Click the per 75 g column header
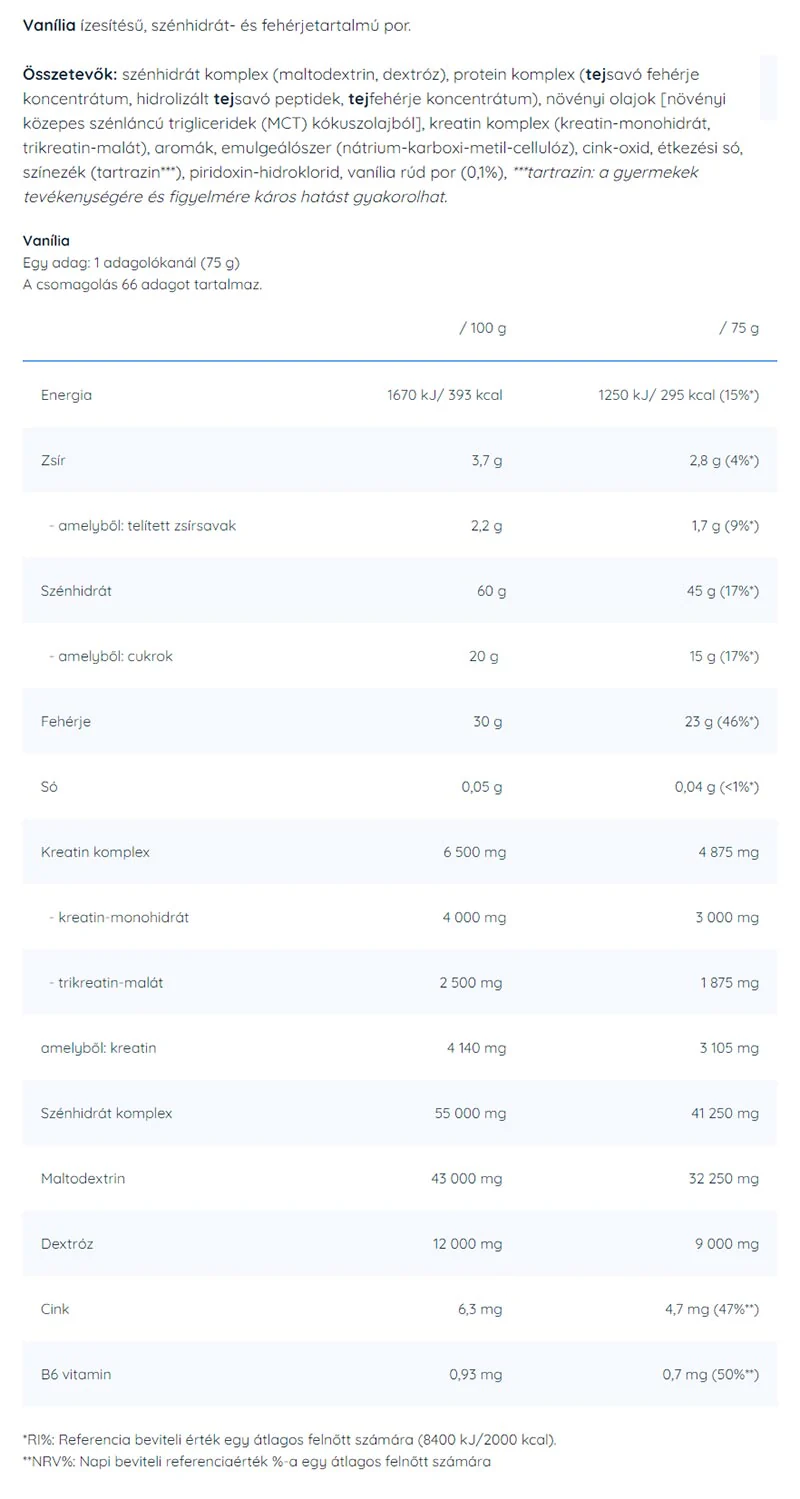800x1499 pixels. pyautogui.click(x=739, y=328)
